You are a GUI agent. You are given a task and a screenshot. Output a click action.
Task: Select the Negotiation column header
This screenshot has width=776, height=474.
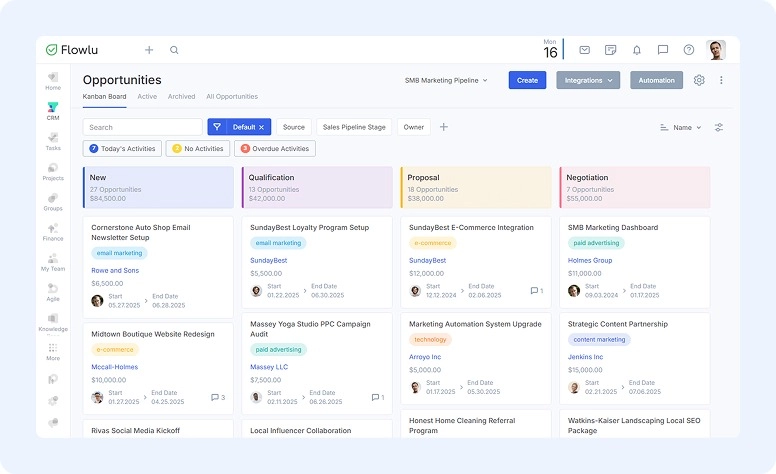635,188
